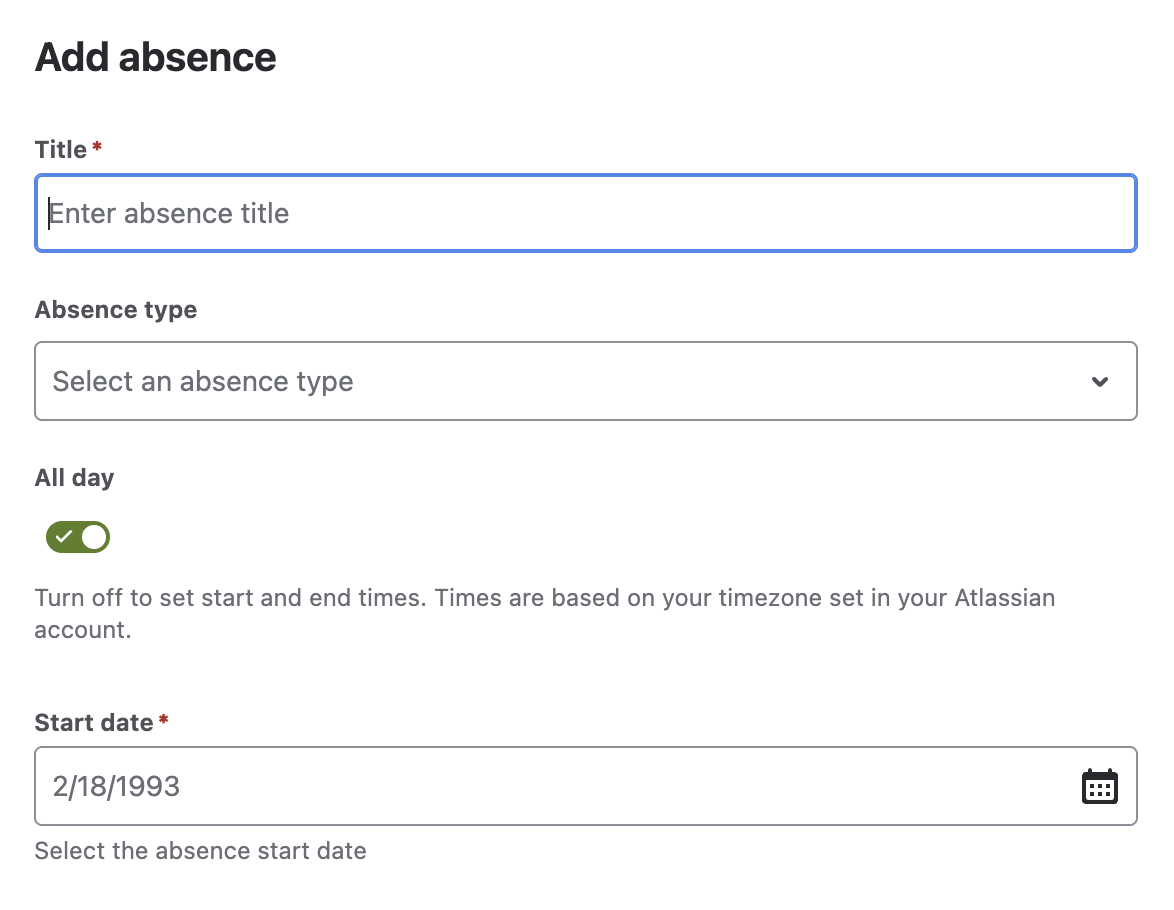Screen dimensions: 1174x910
Task: Click the 'Select the absence start date' hint
Action: point(201,851)
